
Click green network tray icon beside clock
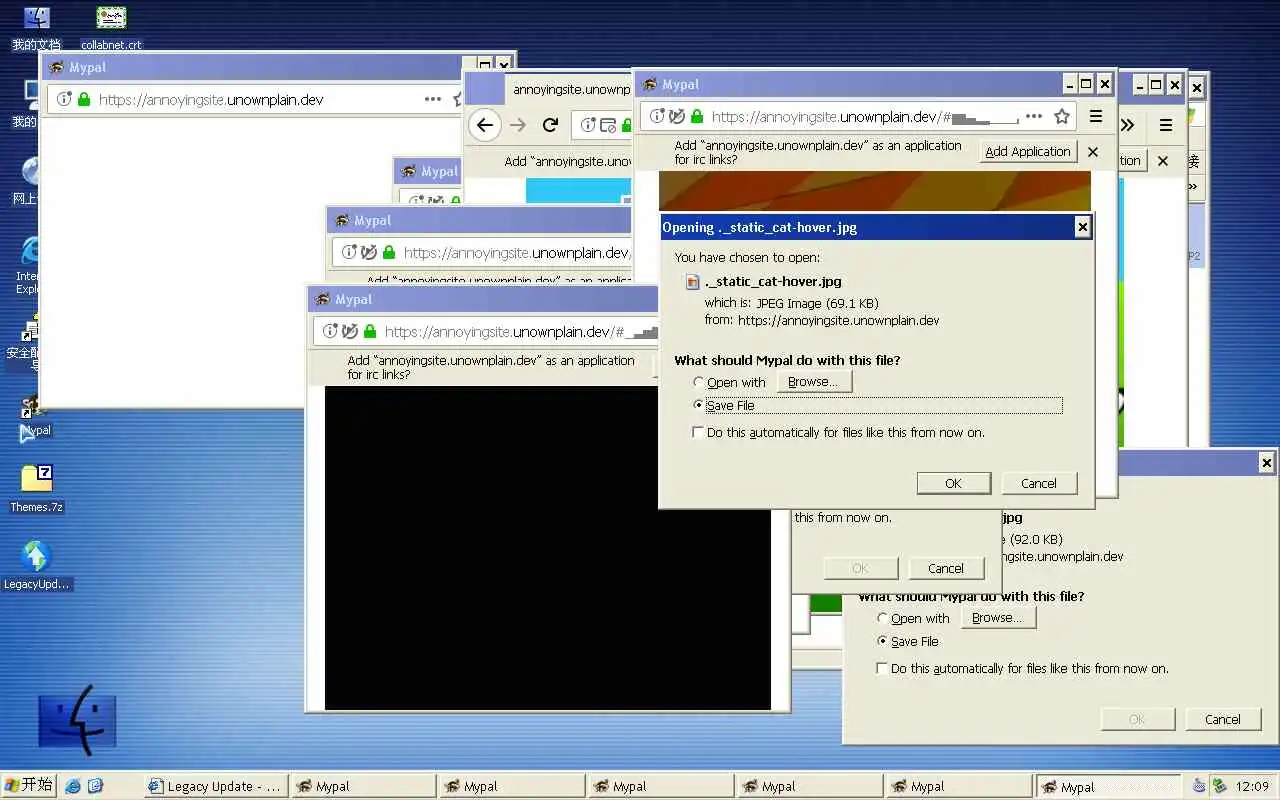tap(1220, 786)
